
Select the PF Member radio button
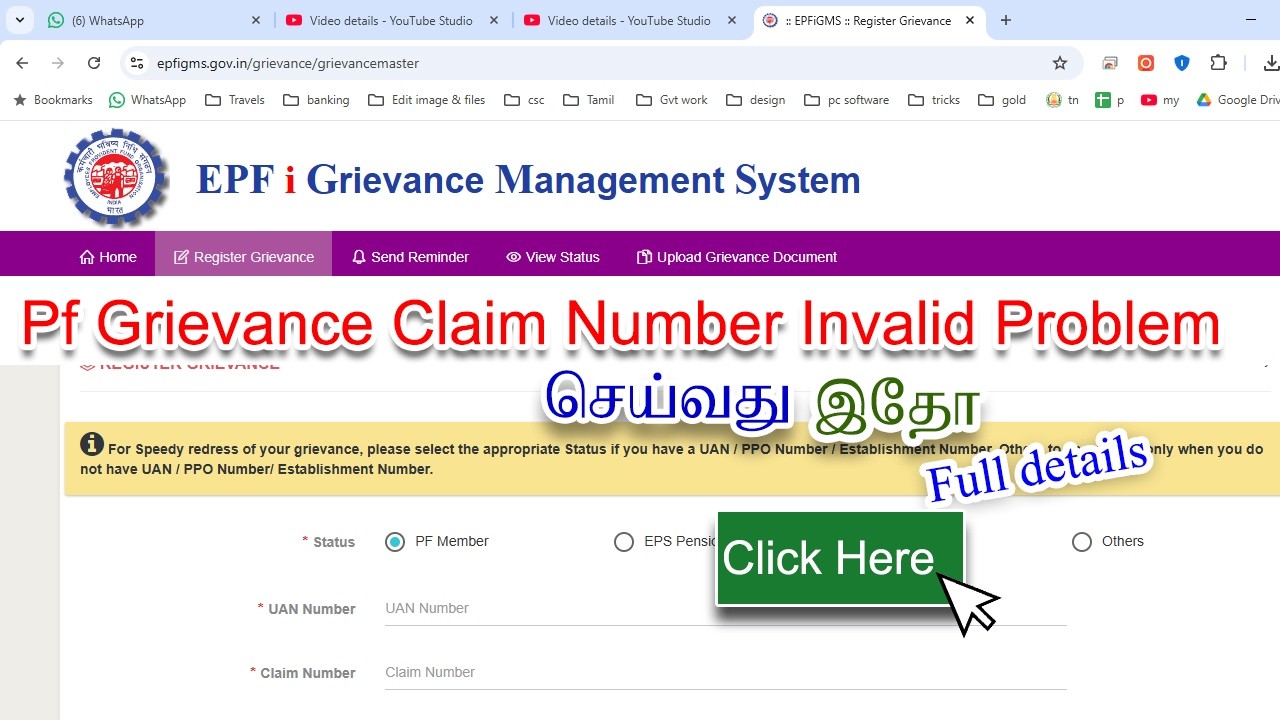pos(395,542)
